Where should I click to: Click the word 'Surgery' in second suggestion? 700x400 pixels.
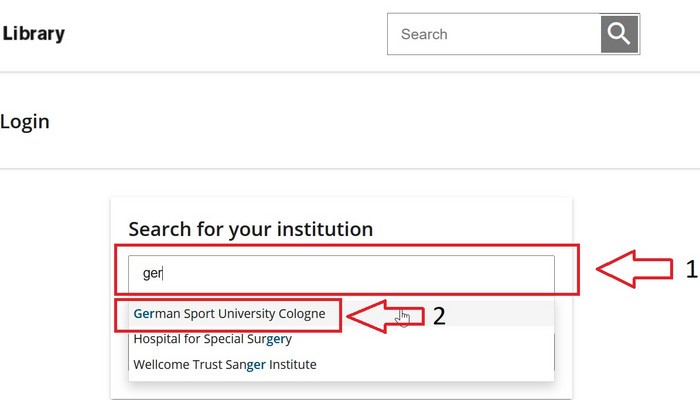(269, 339)
